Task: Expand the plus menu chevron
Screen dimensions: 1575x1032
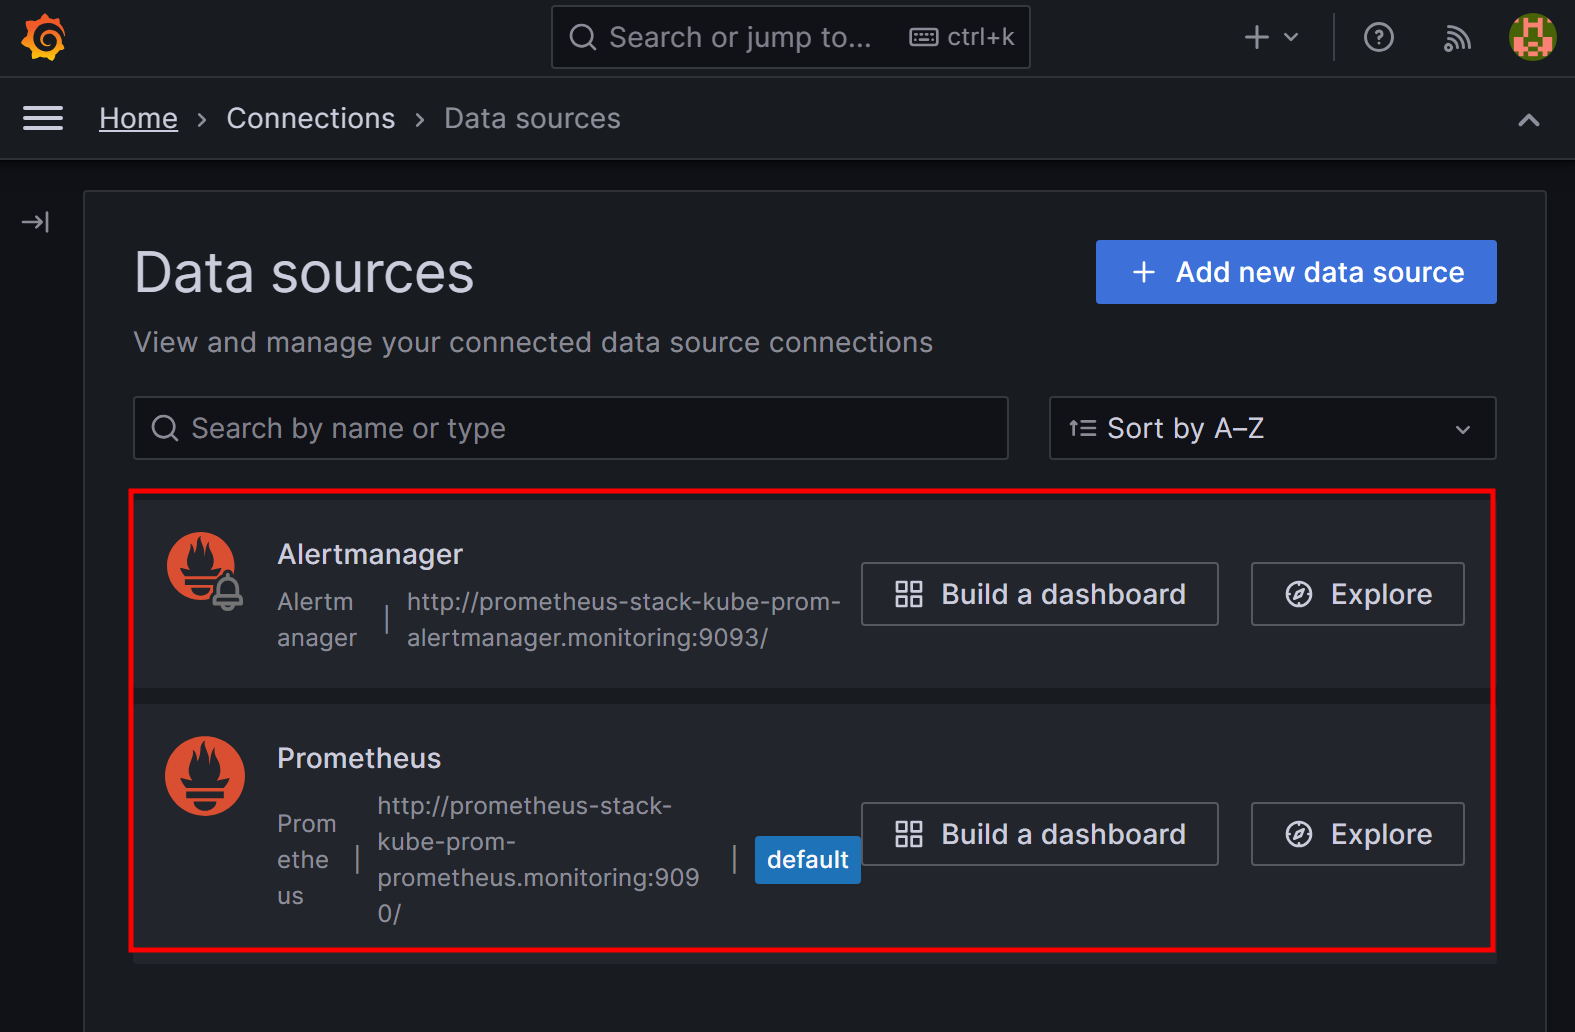Action: [x=1291, y=38]
